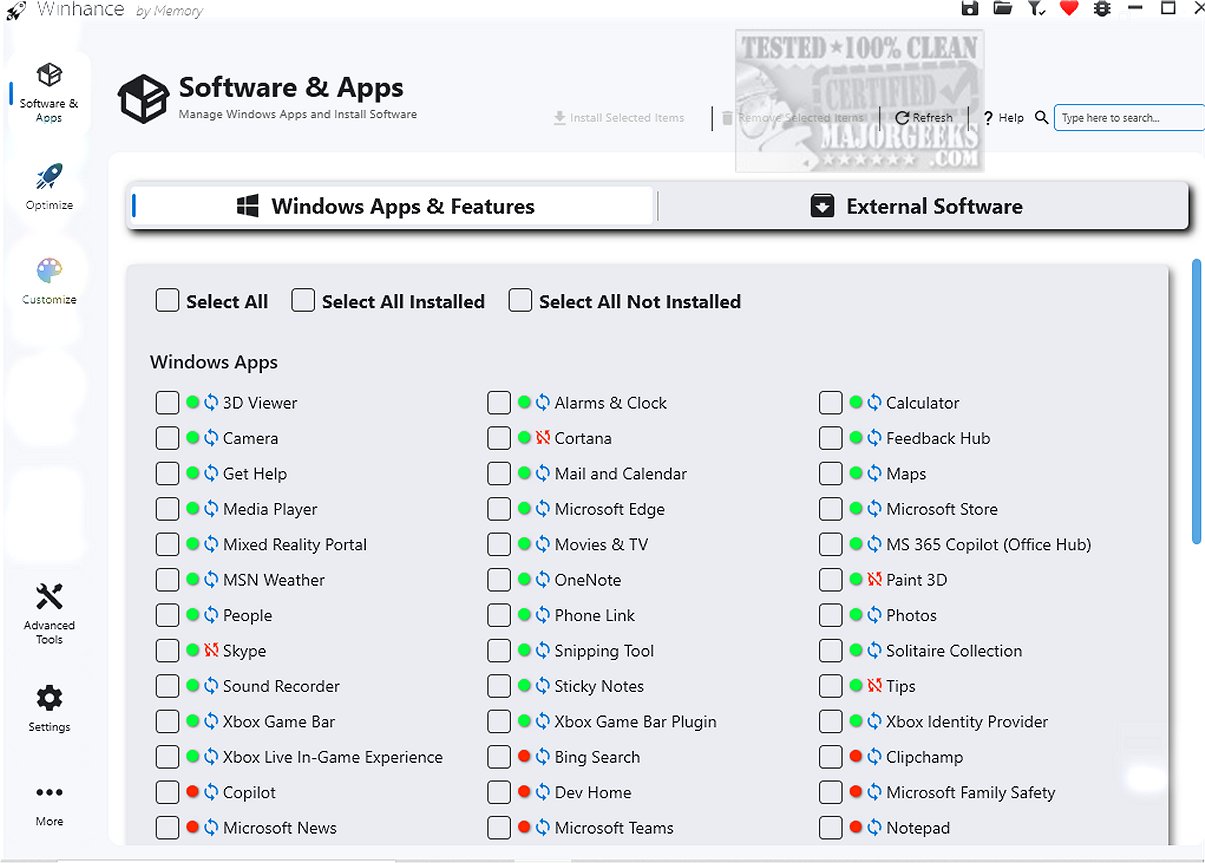Open Advanced Tools in the sidebar
Image resolution: width=1205 pixels, height=863 pixels.
click(x=49, y=614)
